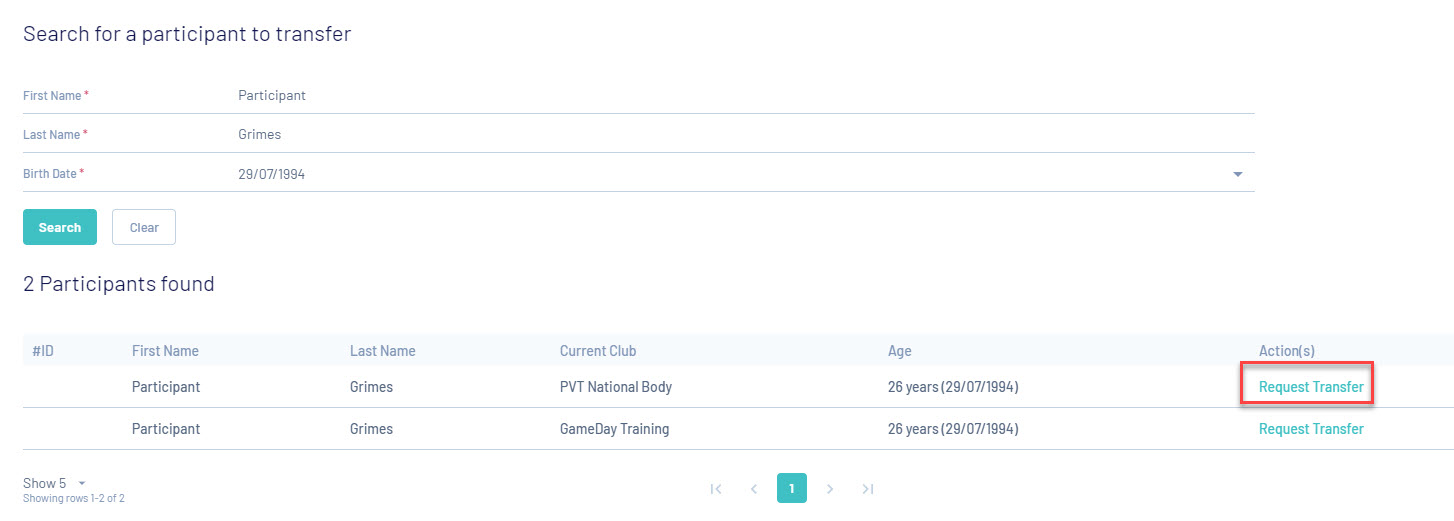
Task: Go to next page of results
Action: [x=830, y=489]
